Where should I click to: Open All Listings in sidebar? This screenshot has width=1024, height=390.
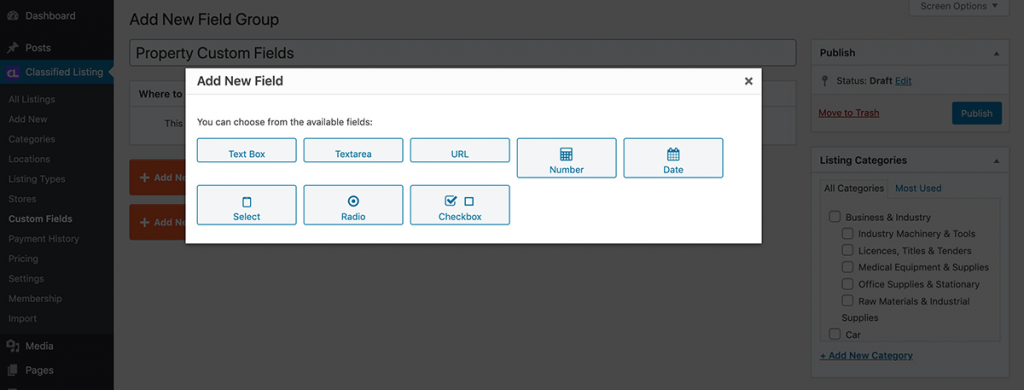click(x=31, y=99)
